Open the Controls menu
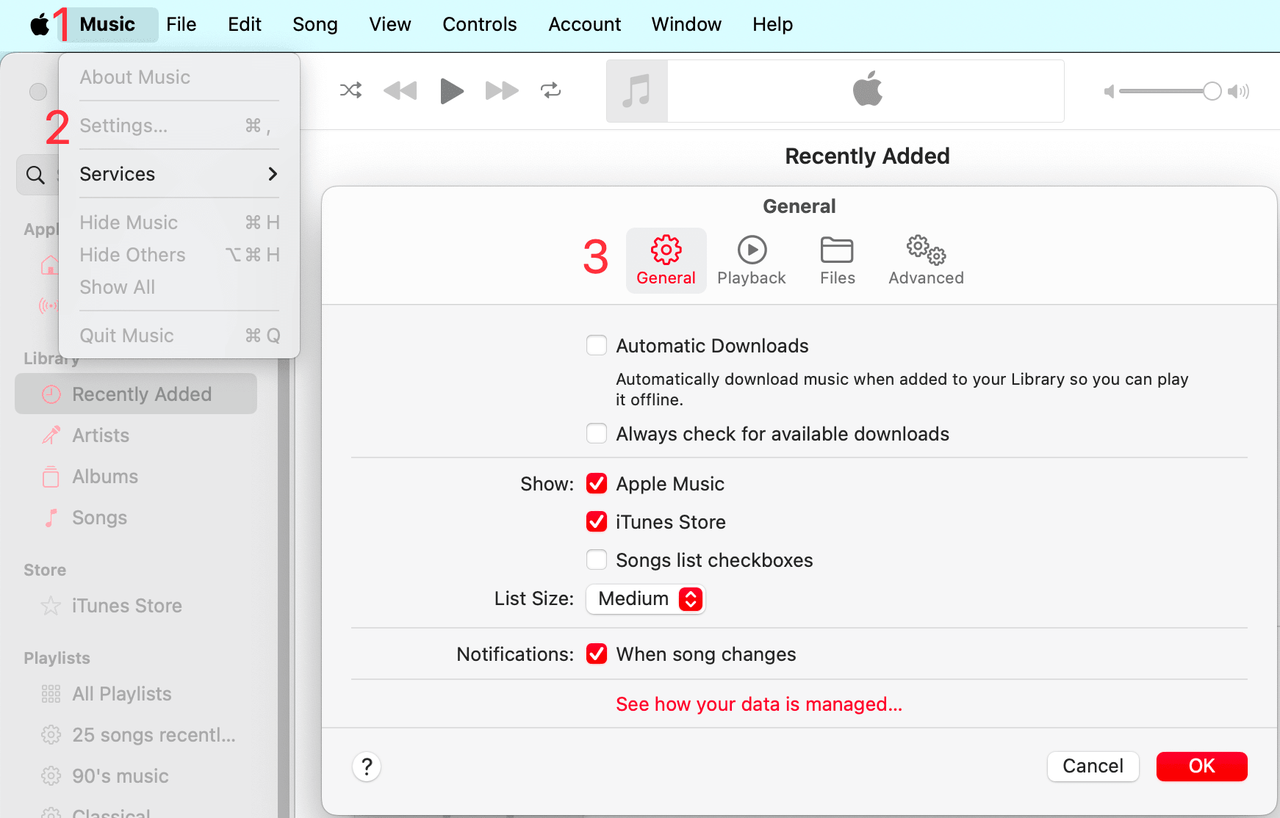 pos(480,24)
